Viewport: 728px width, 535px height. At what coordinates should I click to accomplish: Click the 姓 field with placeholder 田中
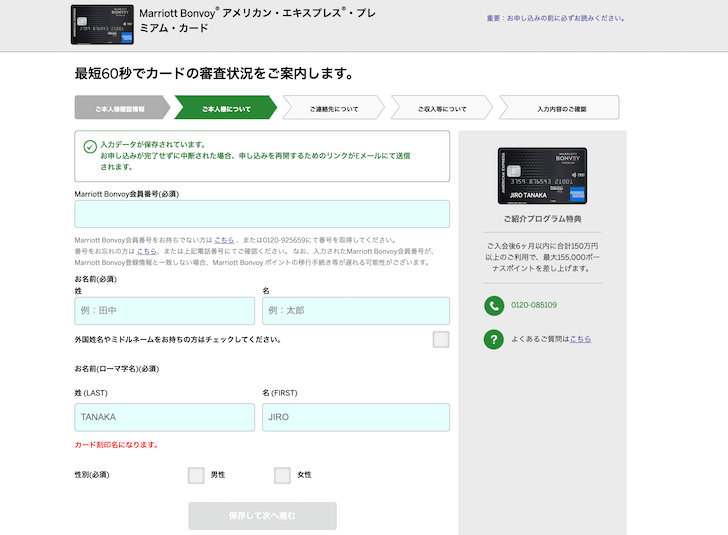165,311
